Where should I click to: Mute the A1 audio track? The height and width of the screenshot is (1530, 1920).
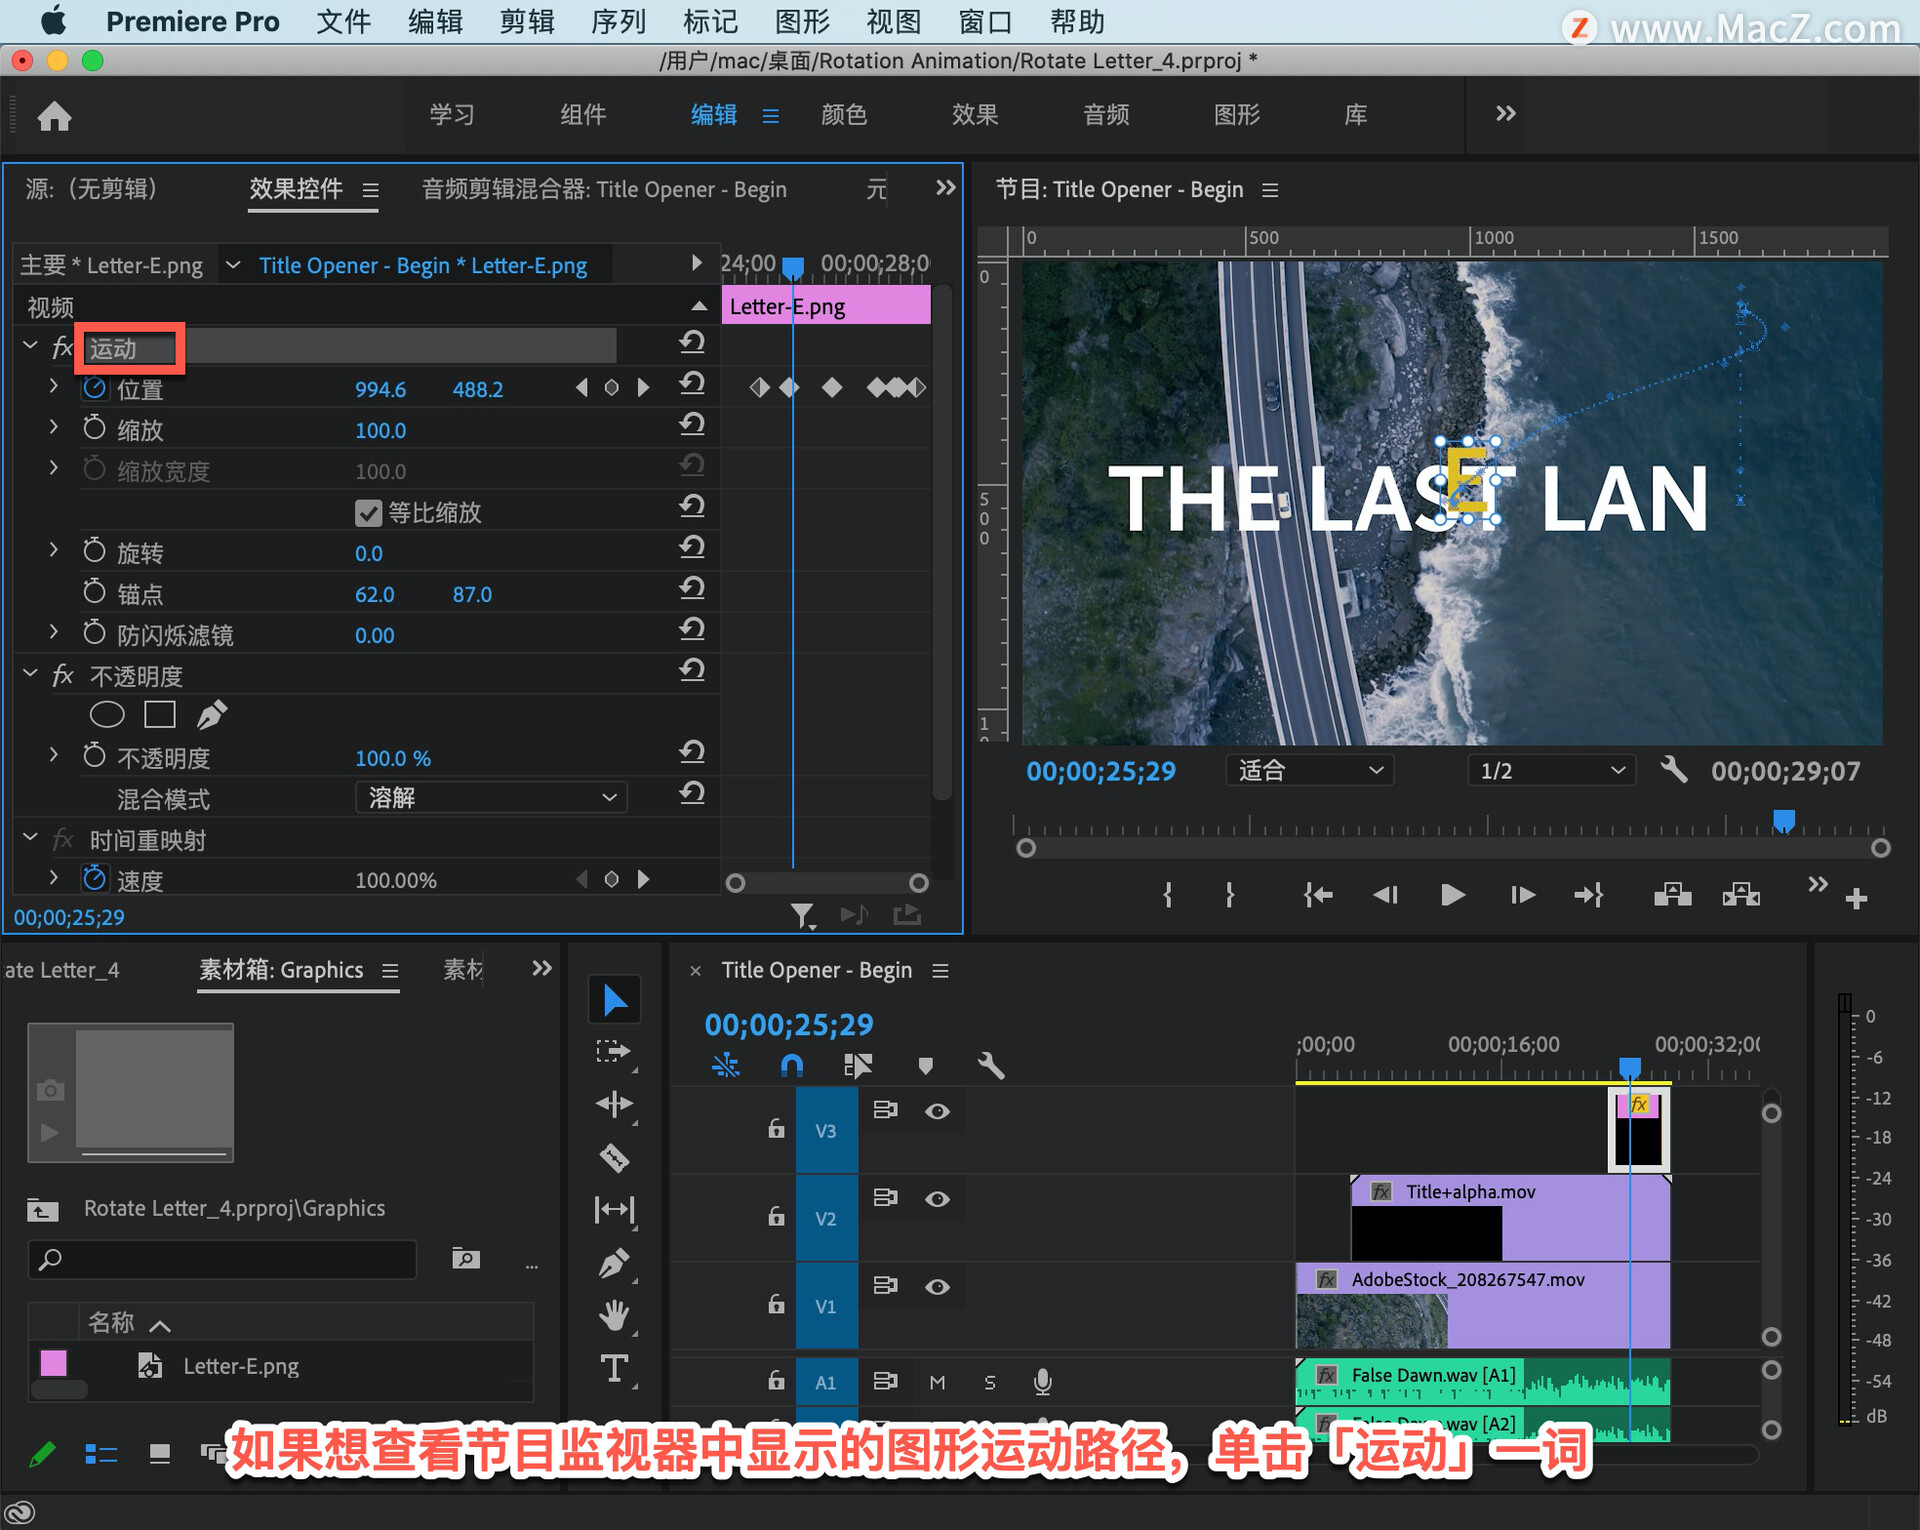click(937, 1382)
